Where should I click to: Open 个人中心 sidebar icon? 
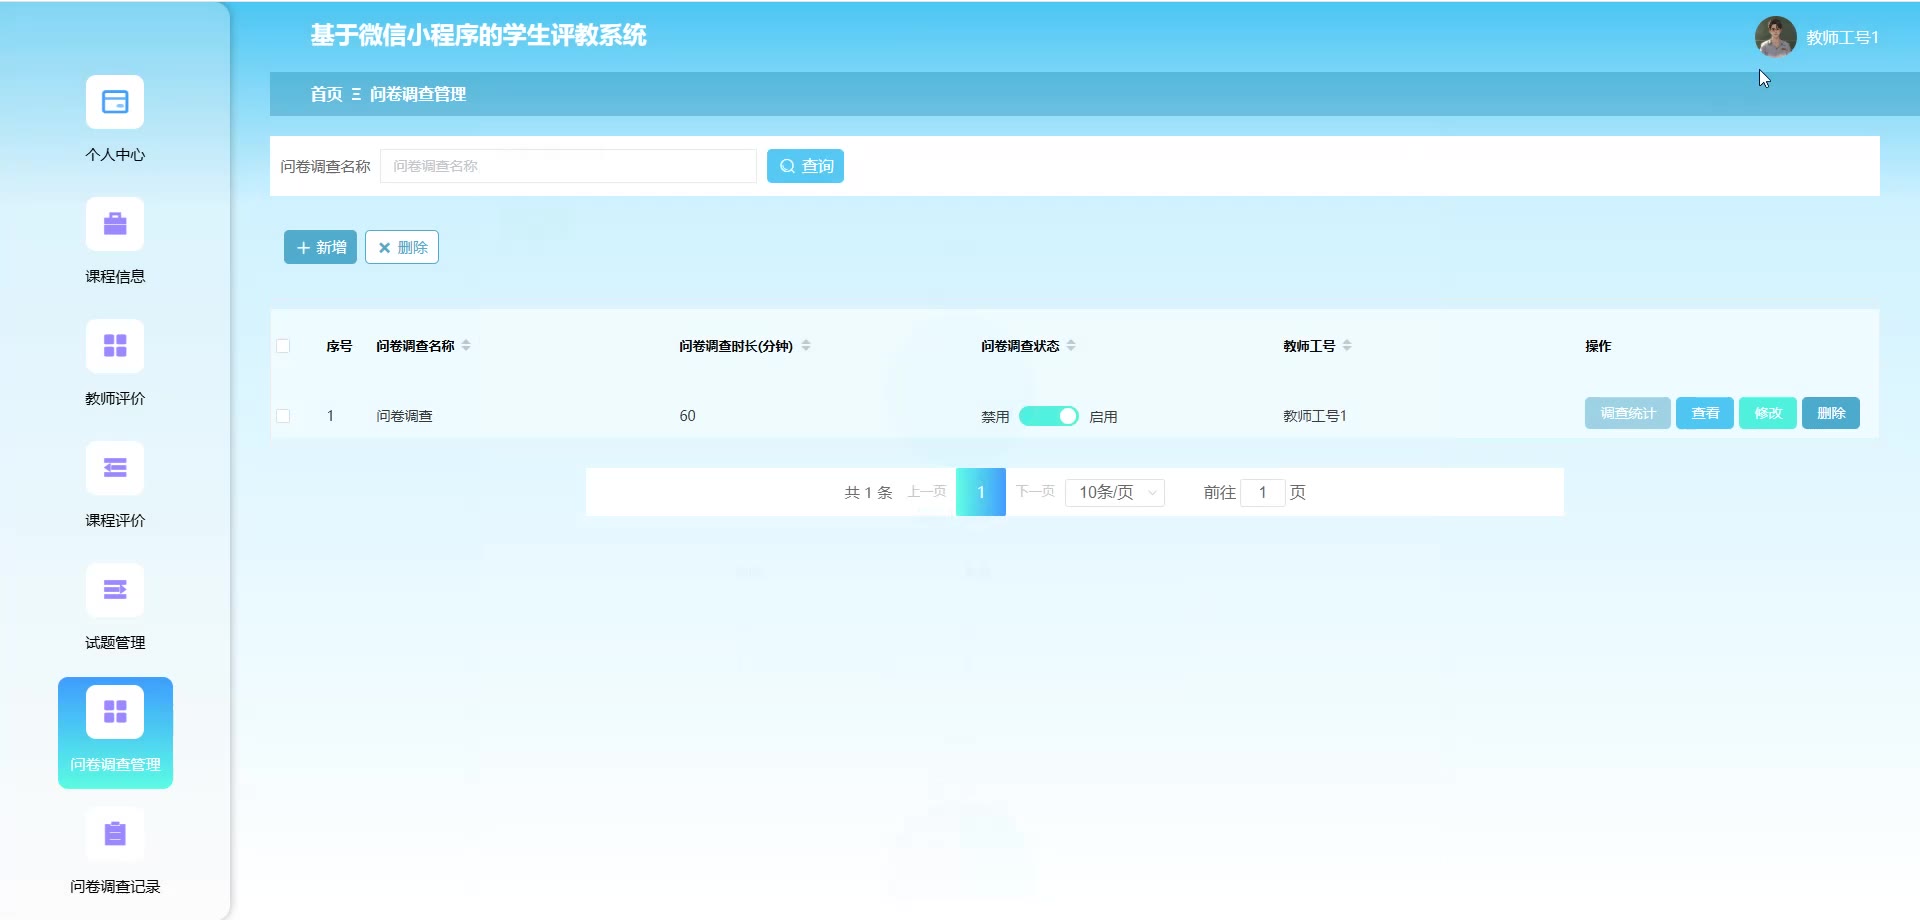click(115, 102)
